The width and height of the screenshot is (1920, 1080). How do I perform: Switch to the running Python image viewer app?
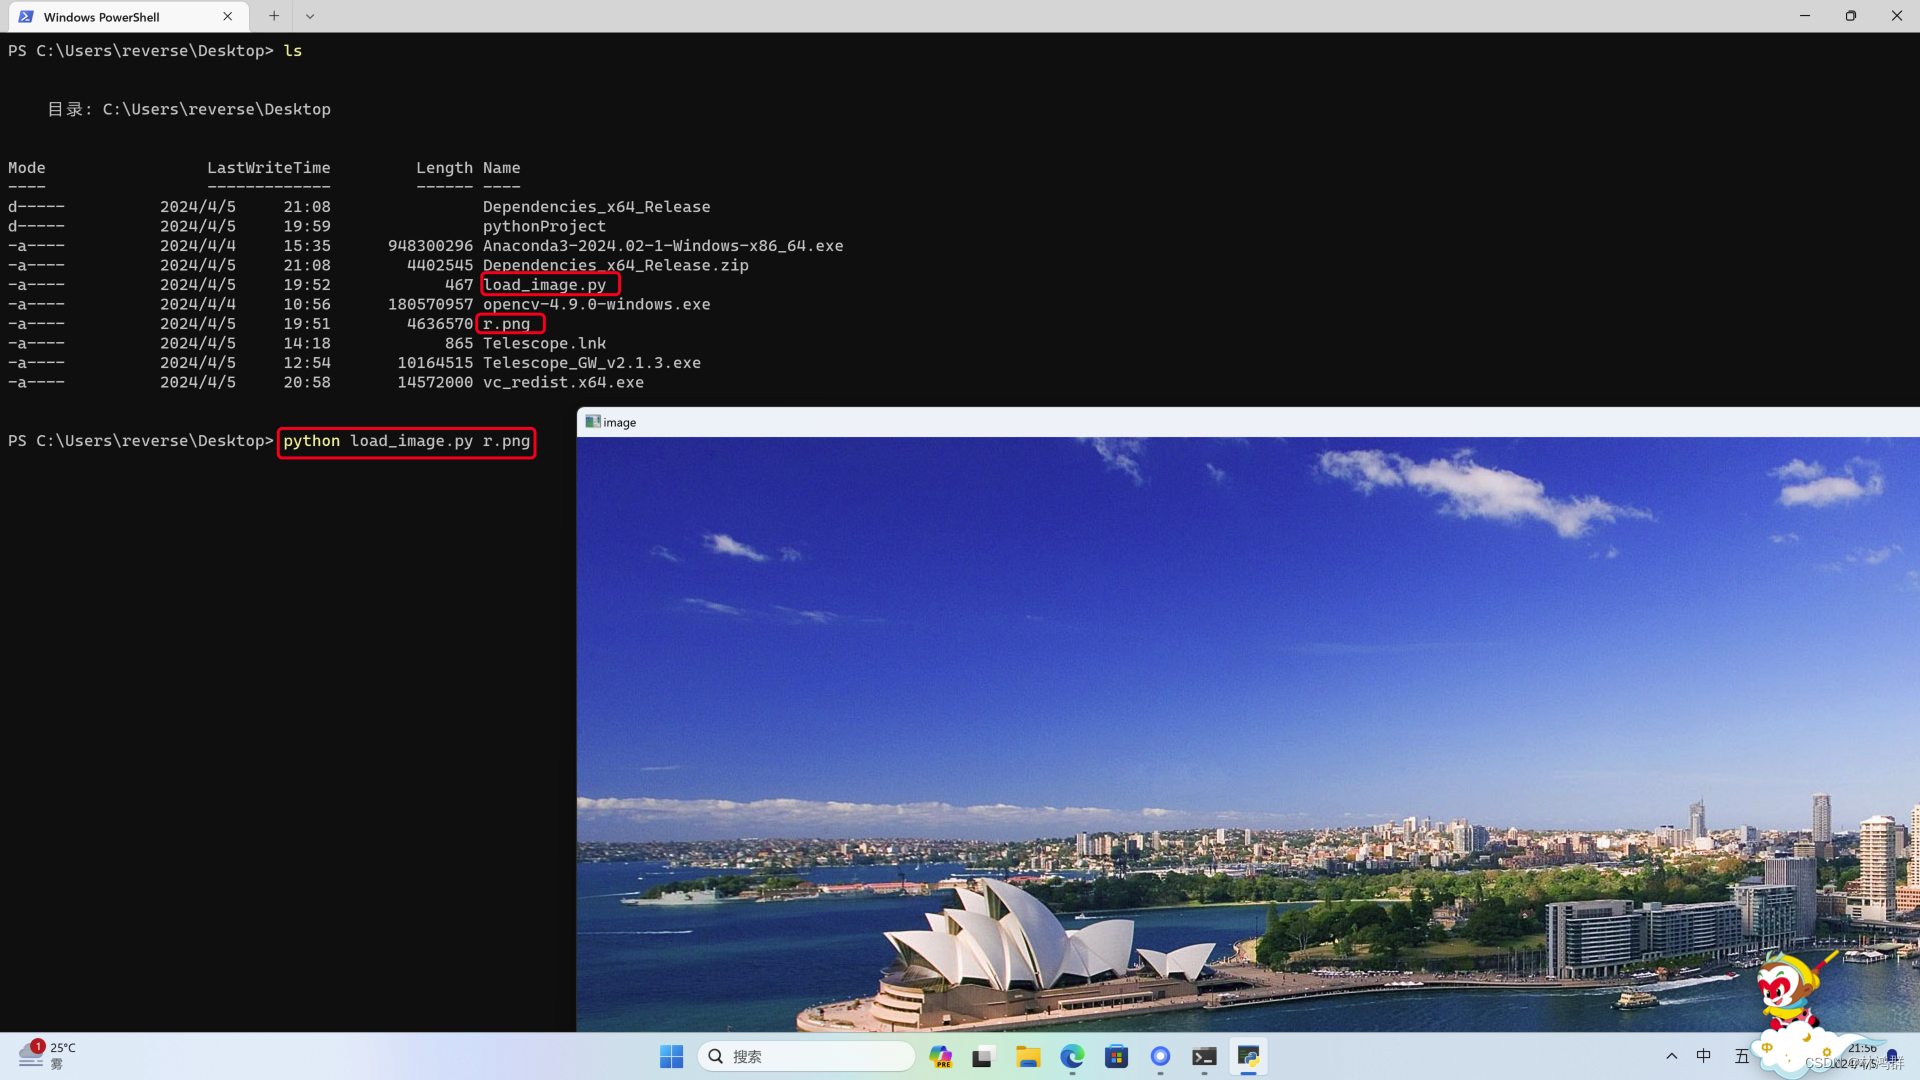click(1249, 1056)
